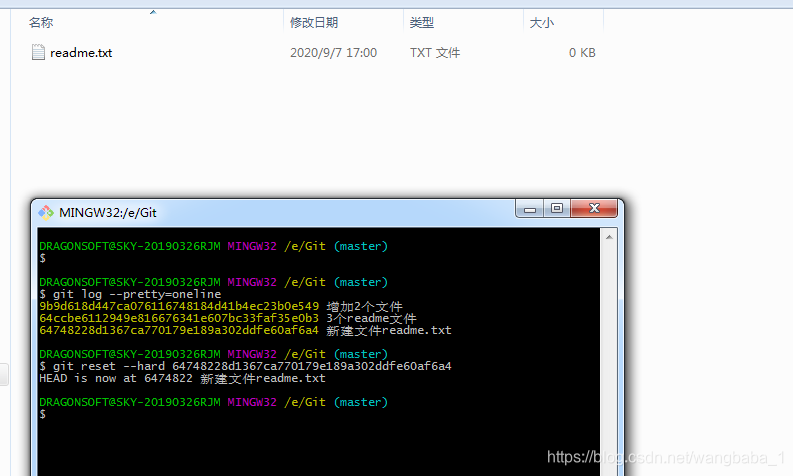The height and width of the screenshot is (476, 793).
Task: Minimize the MINGW32 Git Bash window
Action: (530, 208)
